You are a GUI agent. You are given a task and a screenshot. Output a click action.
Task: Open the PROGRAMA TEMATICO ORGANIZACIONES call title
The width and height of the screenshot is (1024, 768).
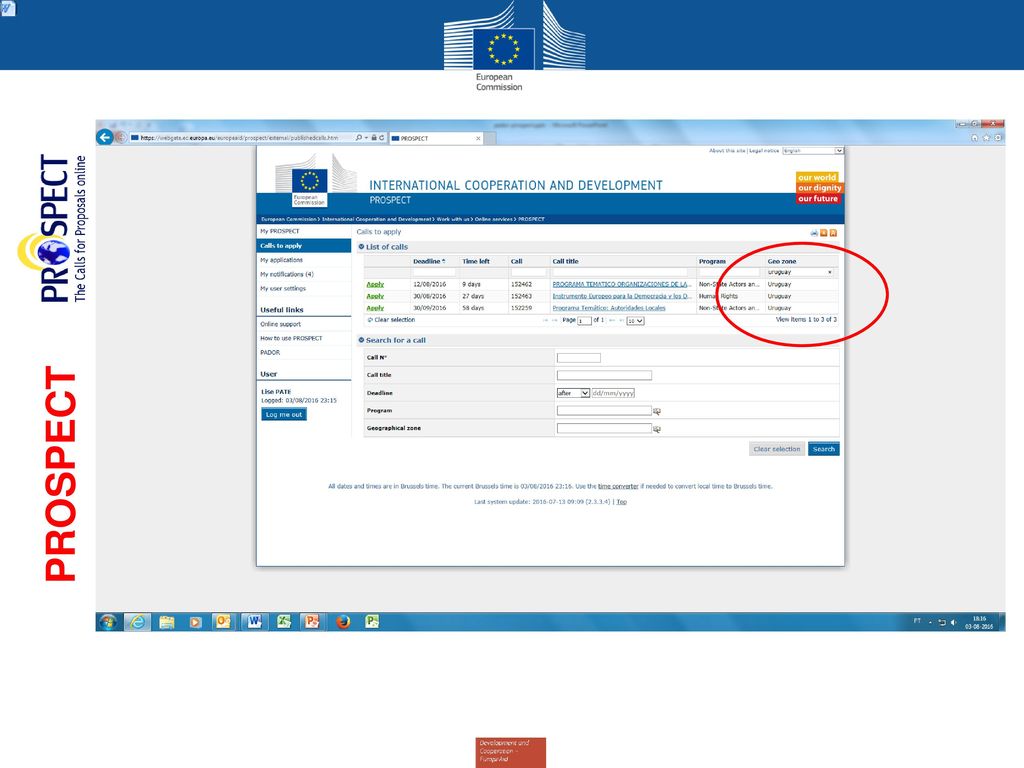[622, 285]
